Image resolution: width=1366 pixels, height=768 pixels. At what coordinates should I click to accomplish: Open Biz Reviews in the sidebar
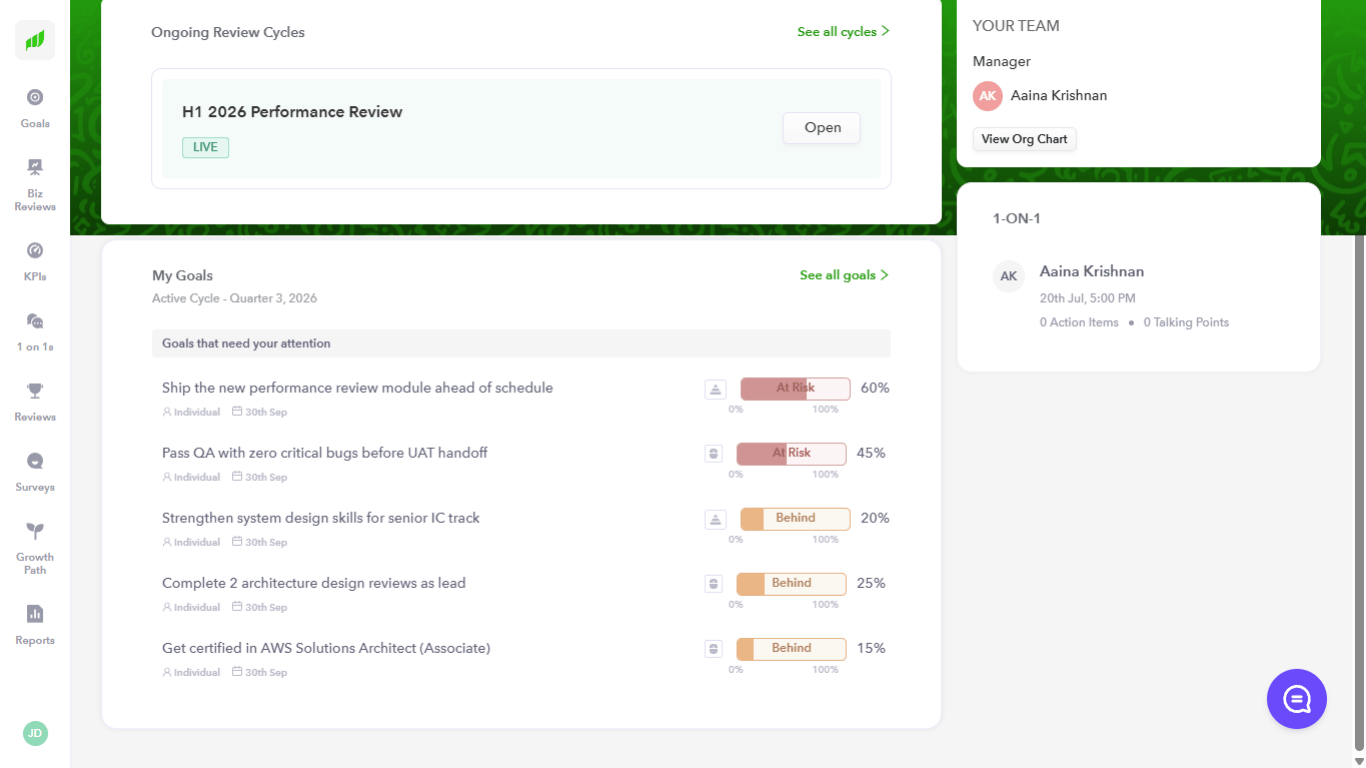pos(35,185)
